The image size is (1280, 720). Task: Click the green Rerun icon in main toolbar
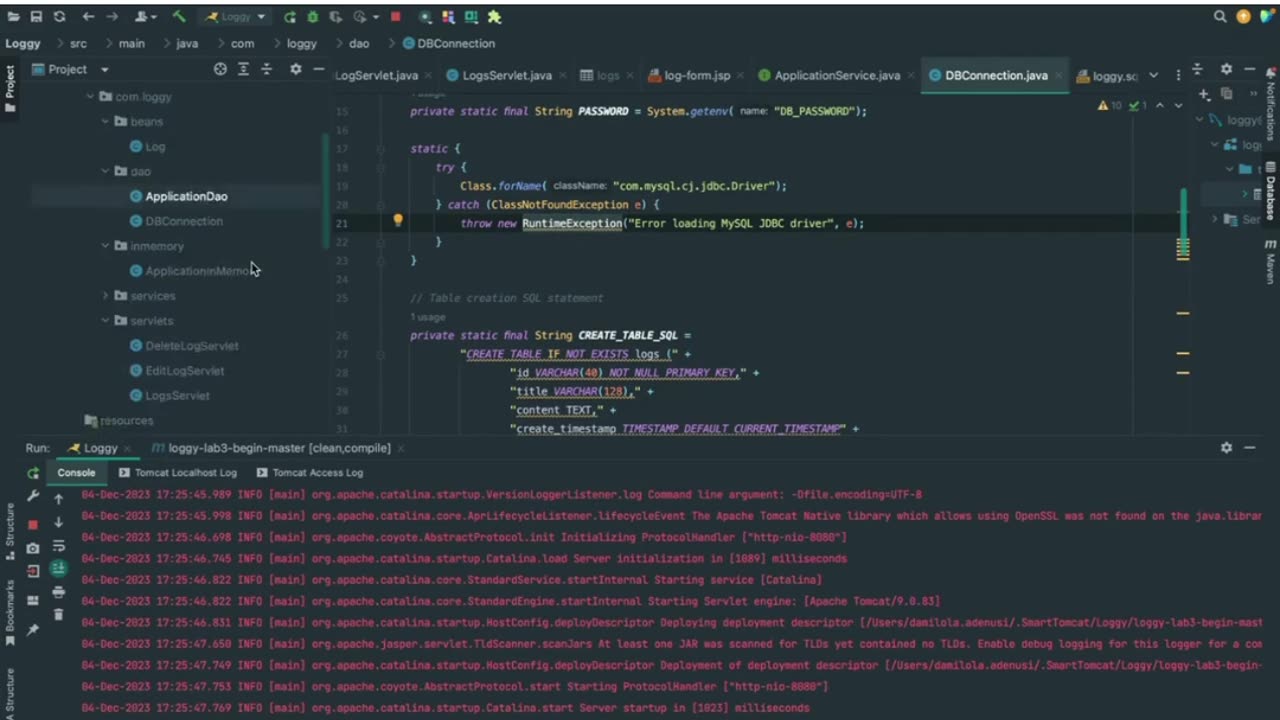pos(290,17)
